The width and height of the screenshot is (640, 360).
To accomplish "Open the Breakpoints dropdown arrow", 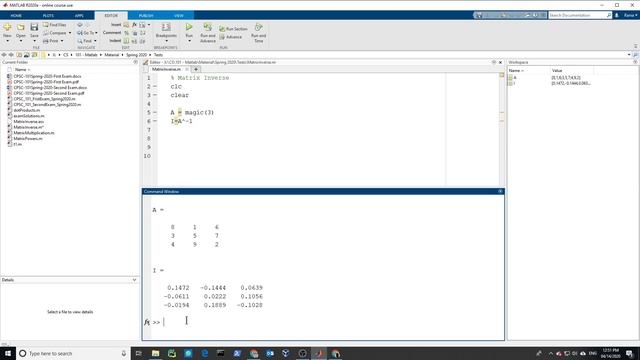I will 166,41.
